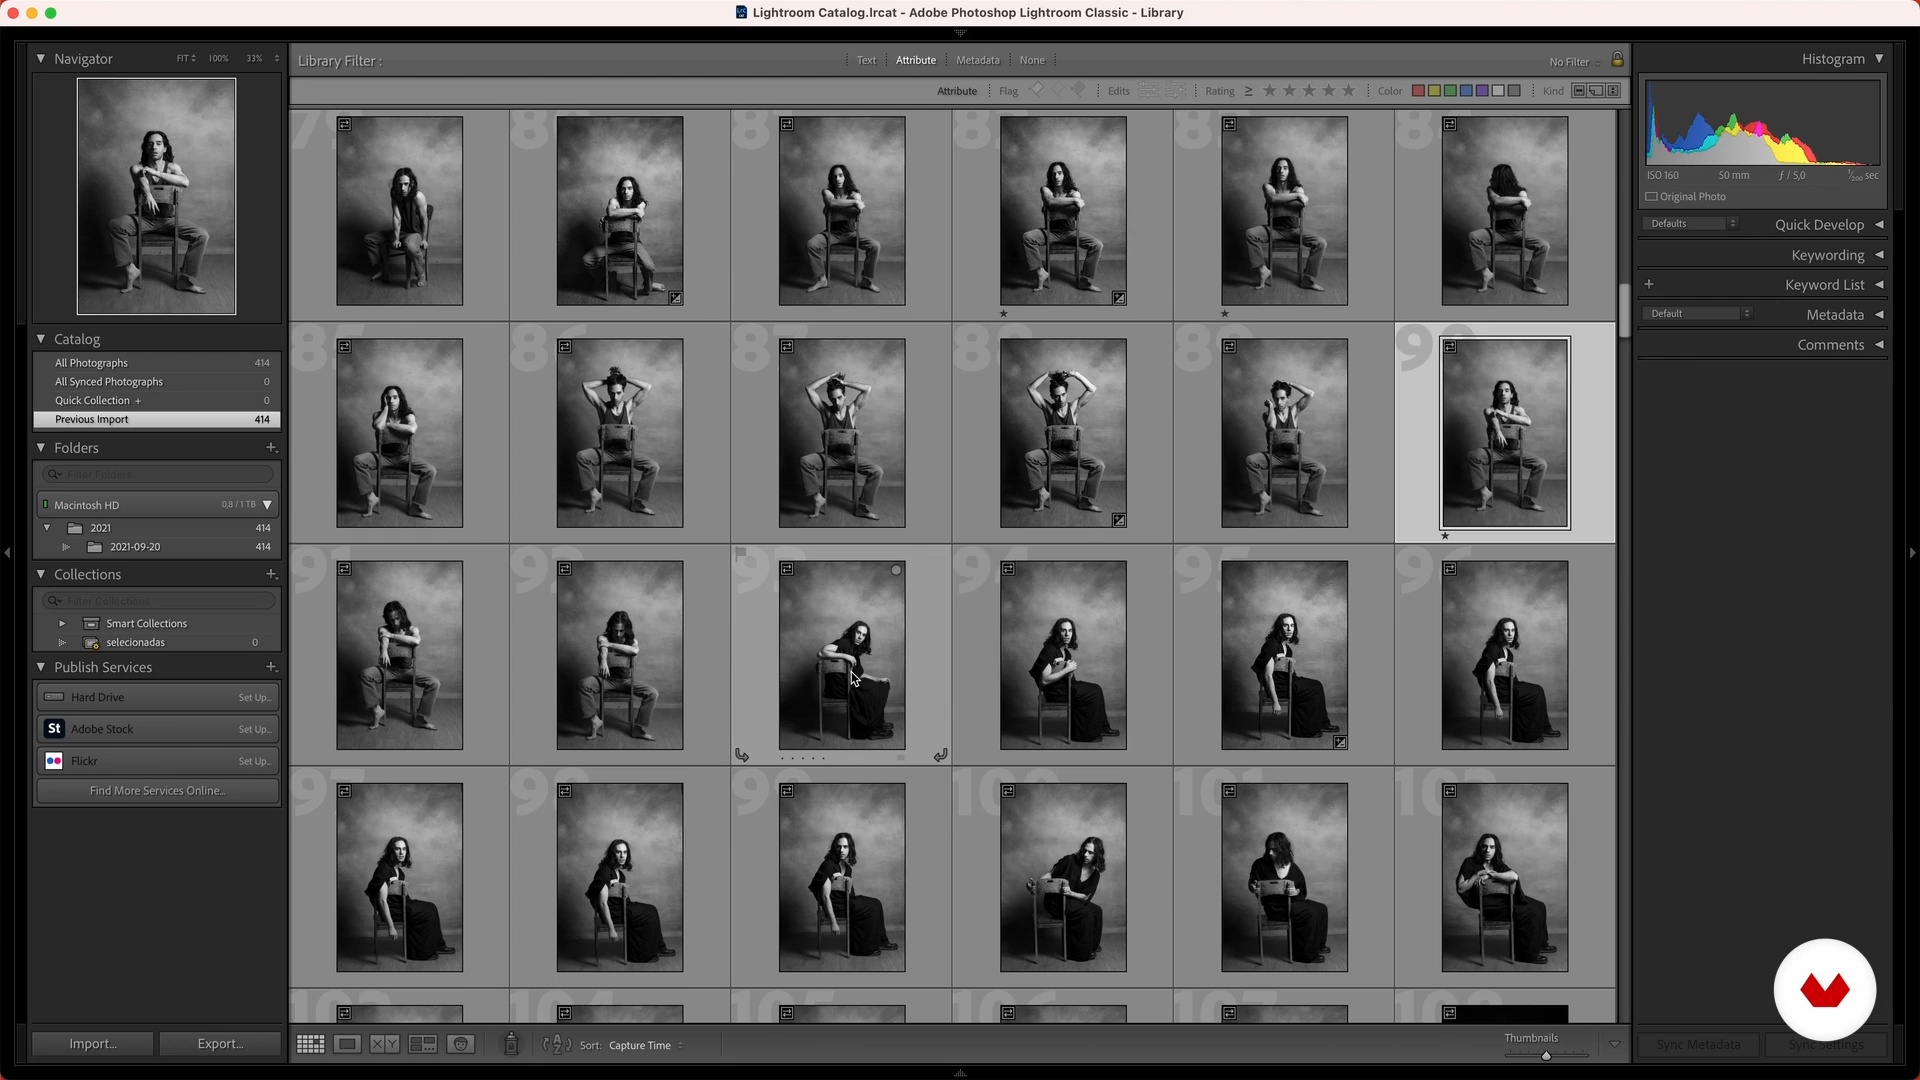Switch to Grid view icon
Image resolution: width=1920 pixels, height=1080 pixels.
310,1044
